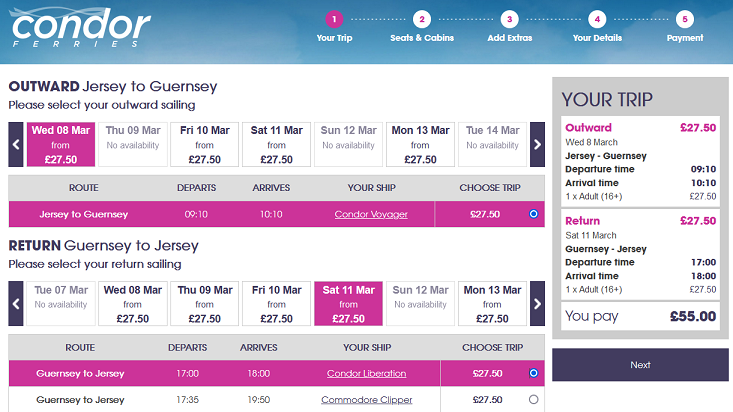
Task: Select the 17:00 Condor Liberation return sailing
Action: click(533, 373)
